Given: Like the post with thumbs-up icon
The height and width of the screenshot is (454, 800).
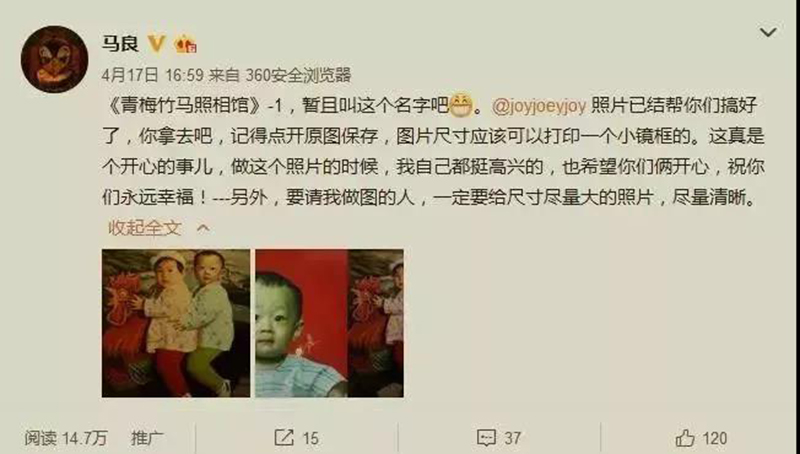Looking at the screenshot, I should coord(685,438).
